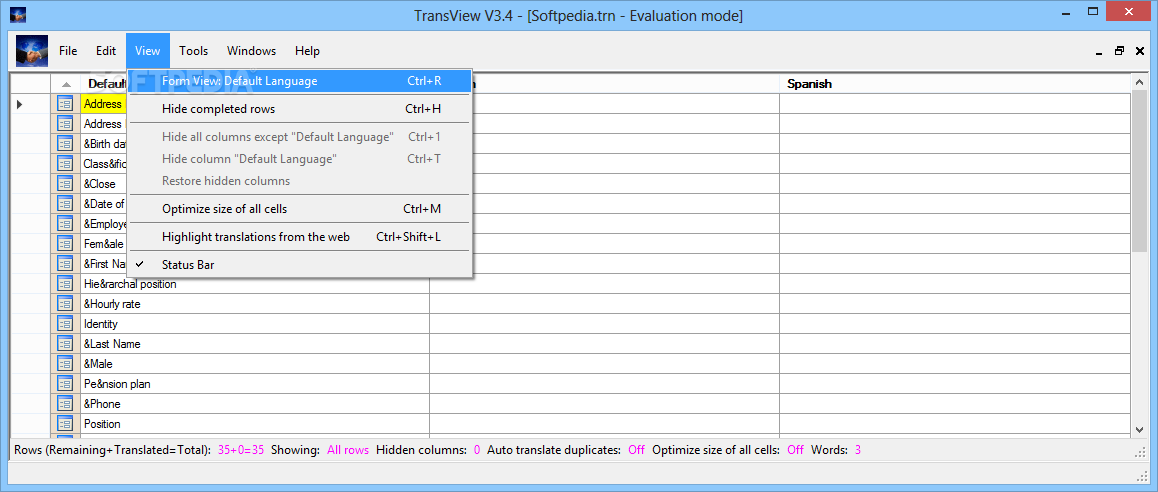Click the Spanish cell in the &Male row
Screen dimensions: 1158x492
tap(955, 363)
